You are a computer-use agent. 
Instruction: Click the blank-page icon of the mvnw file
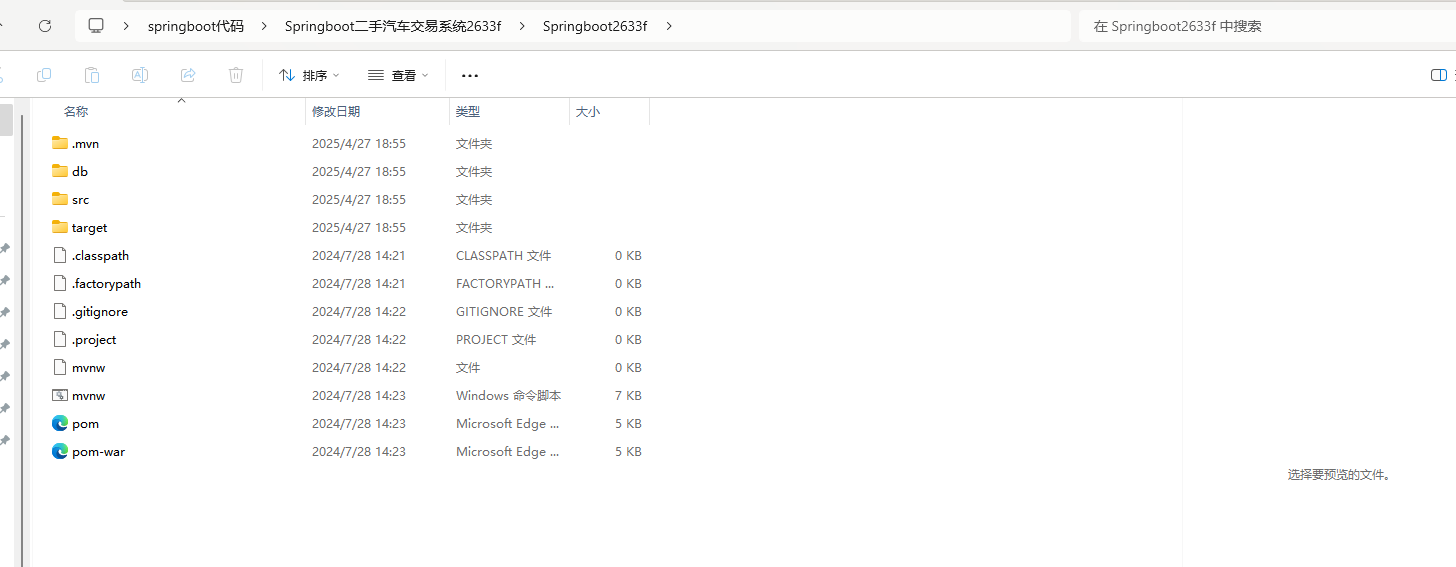point(60,367)
